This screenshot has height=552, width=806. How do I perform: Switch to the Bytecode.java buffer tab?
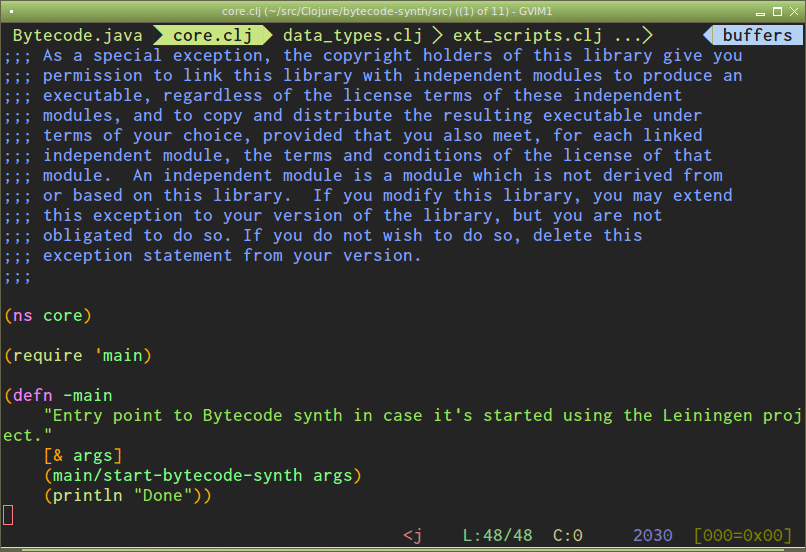pyautogui.click(x=77, y=35)
